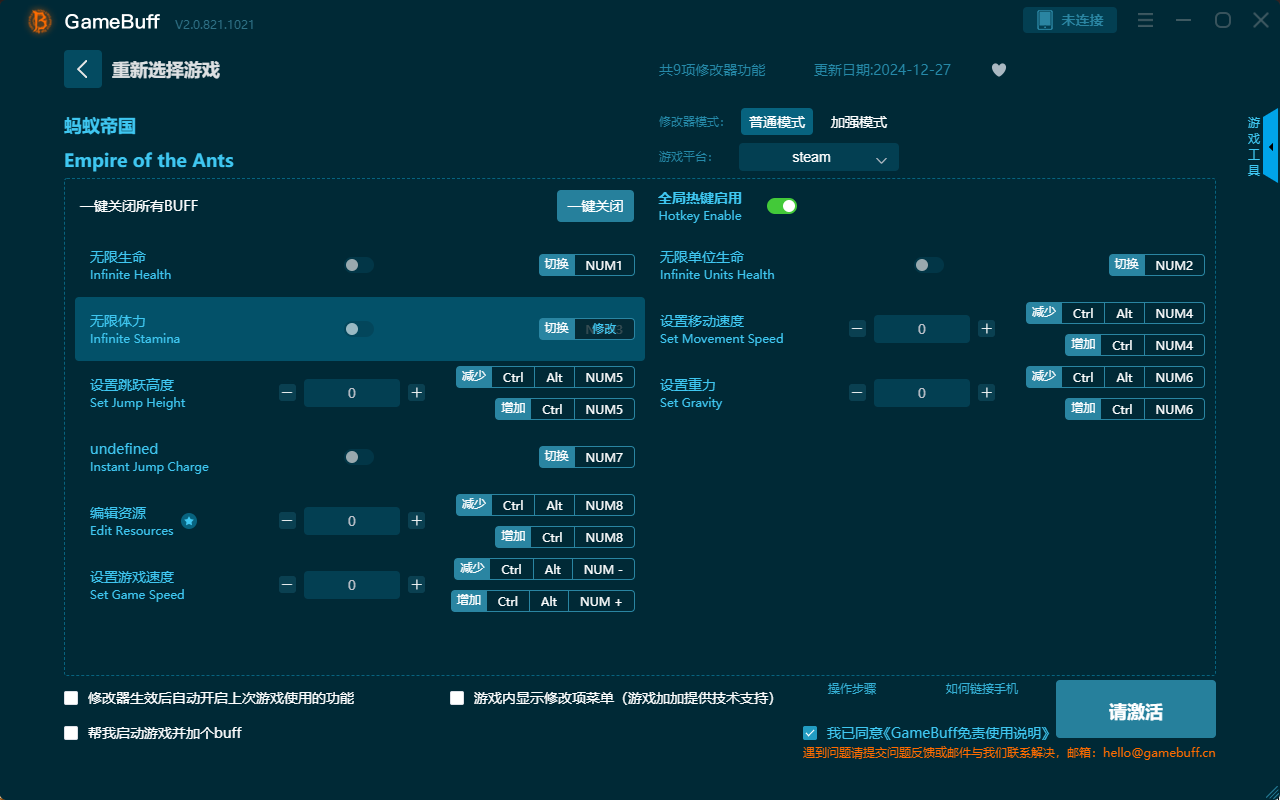Image resolution: width=1280 pixels, height=800 pixels.
Task: Open the hamburger menu icon
Action: tap(1146, 20)
